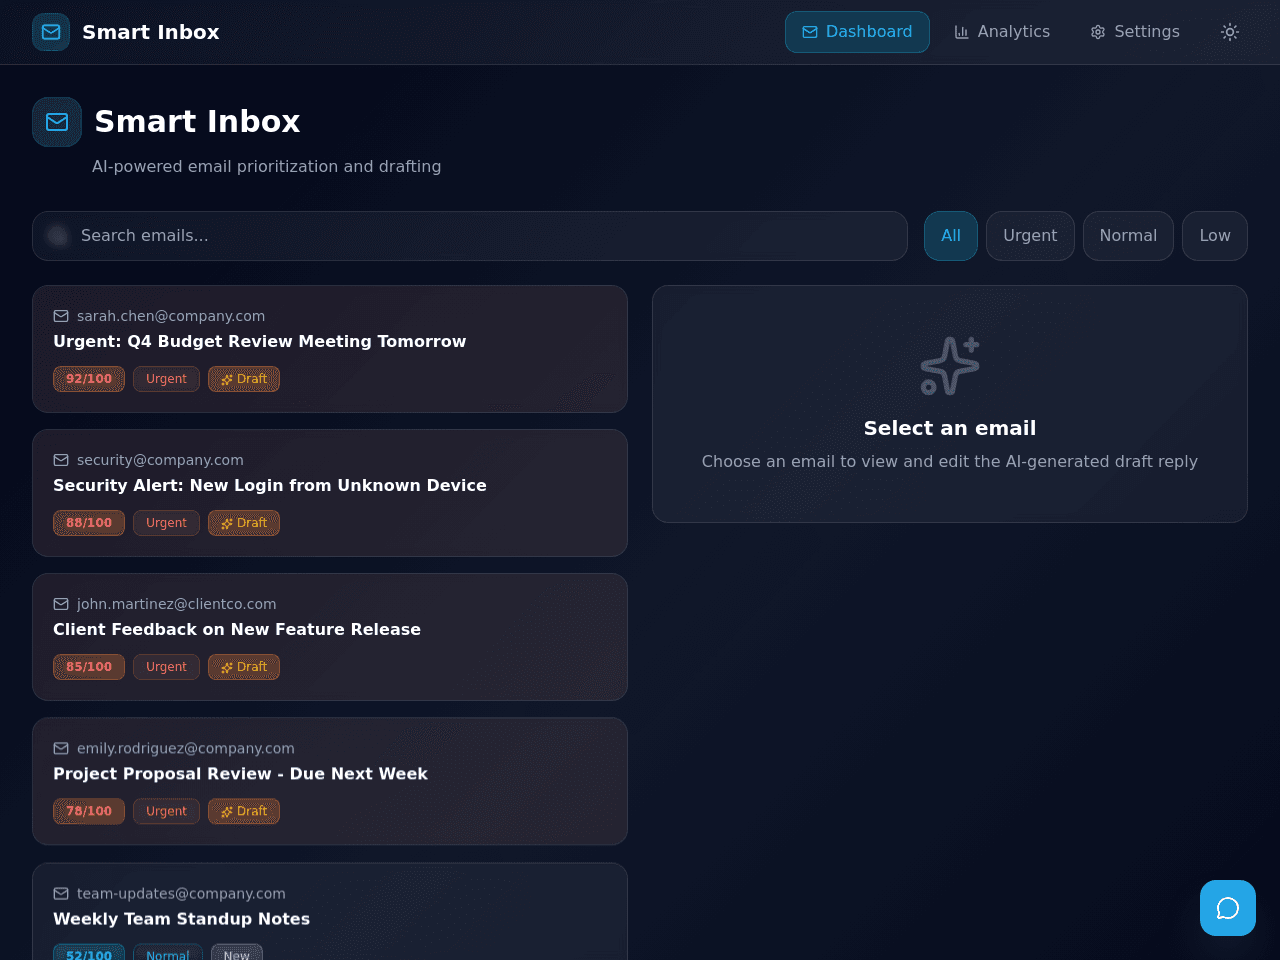
Task: Switch to the Analytics tab
Action: point(1002,32)
